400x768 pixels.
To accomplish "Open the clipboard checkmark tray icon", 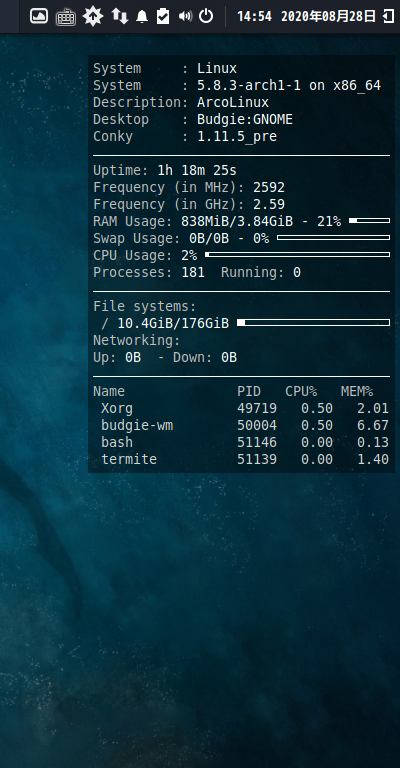I will click(x=163, y=16).
